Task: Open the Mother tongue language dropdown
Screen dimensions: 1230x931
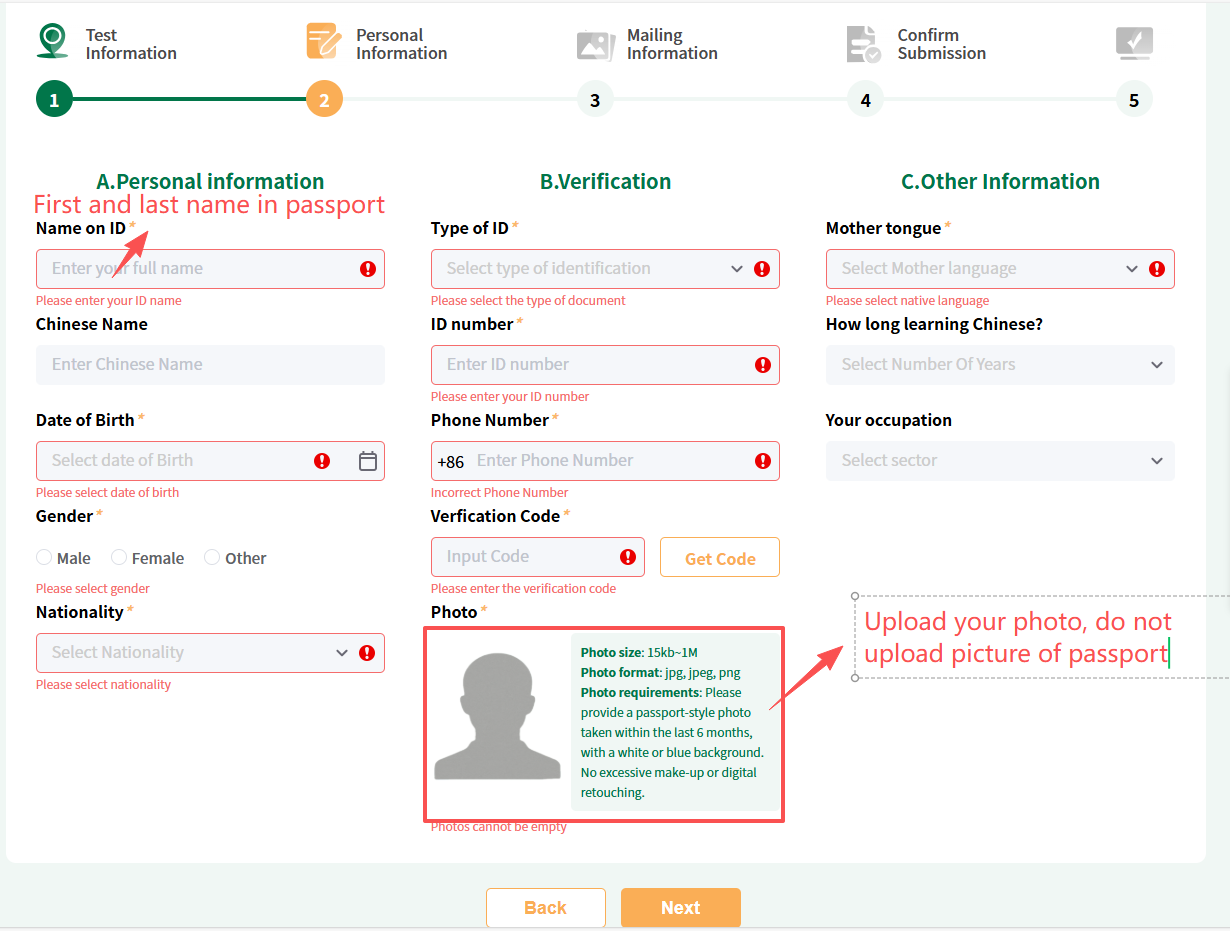Action: tap(985, 269)
